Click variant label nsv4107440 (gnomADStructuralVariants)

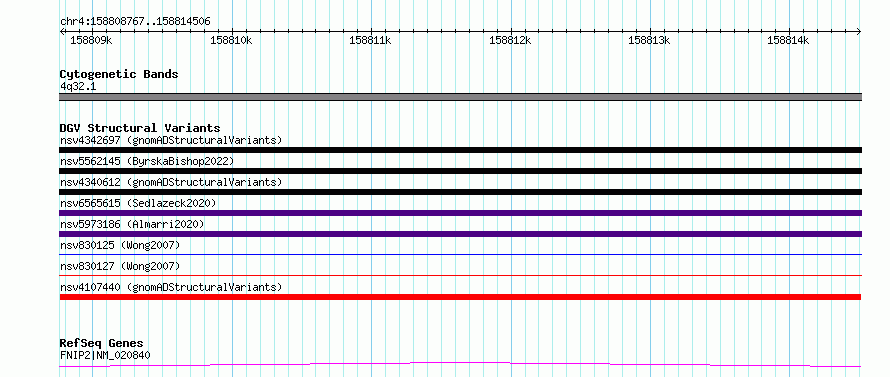(171, 287)
